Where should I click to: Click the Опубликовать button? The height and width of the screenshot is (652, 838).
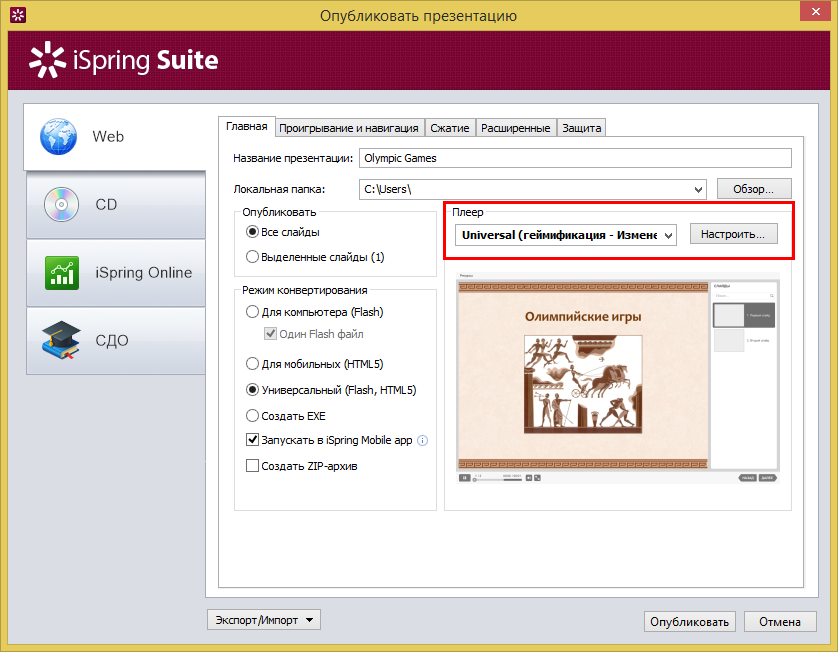689,622
